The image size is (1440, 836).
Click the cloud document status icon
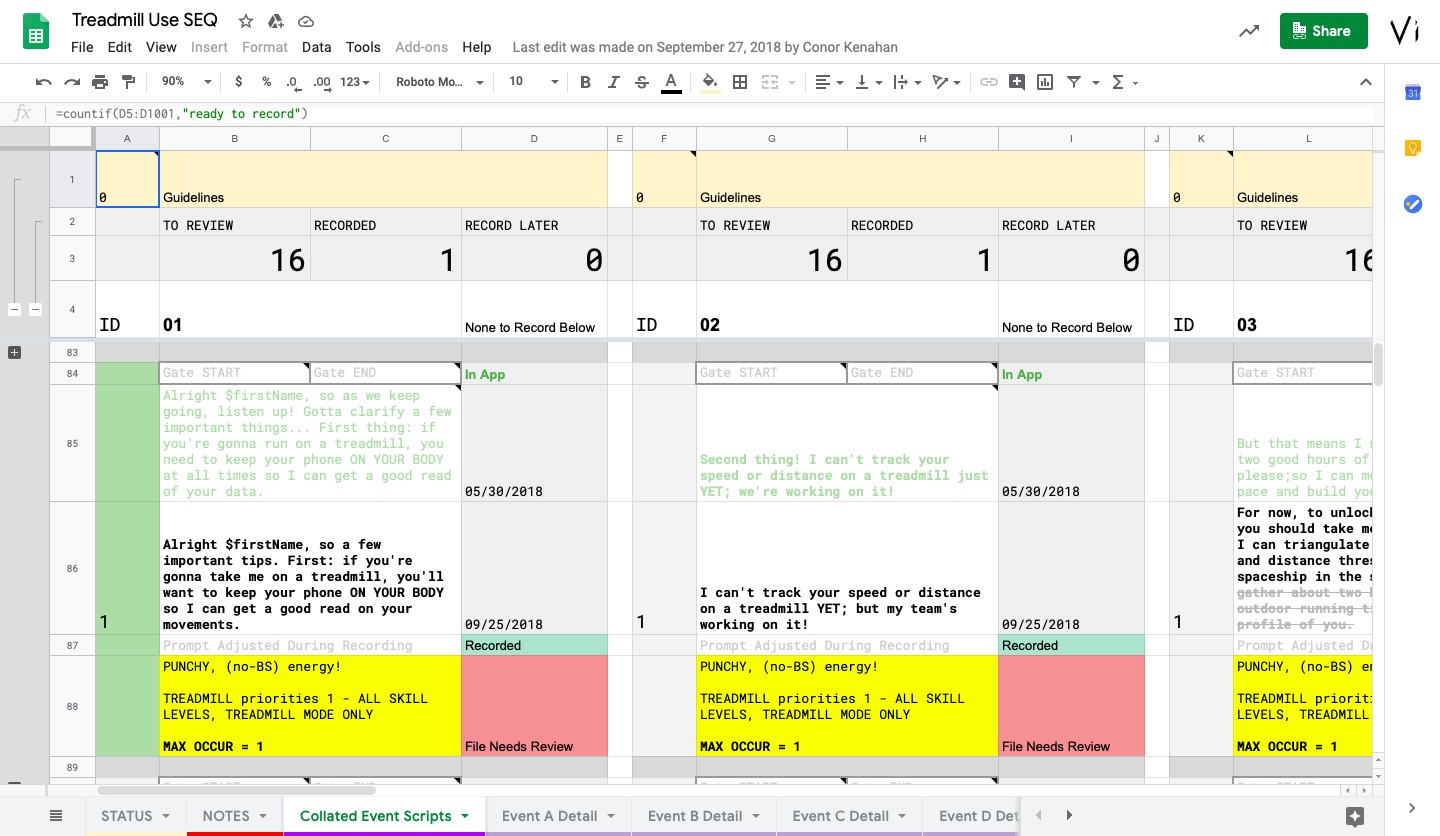coord(306,21)
